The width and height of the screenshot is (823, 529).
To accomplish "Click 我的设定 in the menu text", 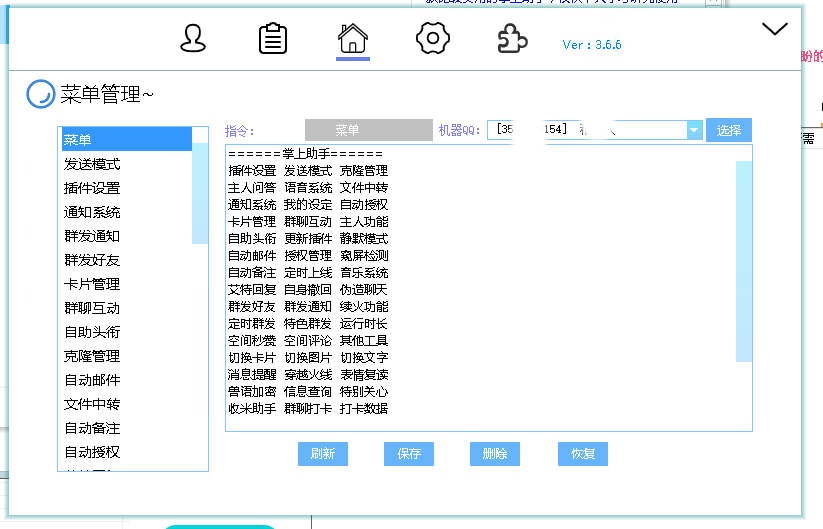I will click(308, 205).
